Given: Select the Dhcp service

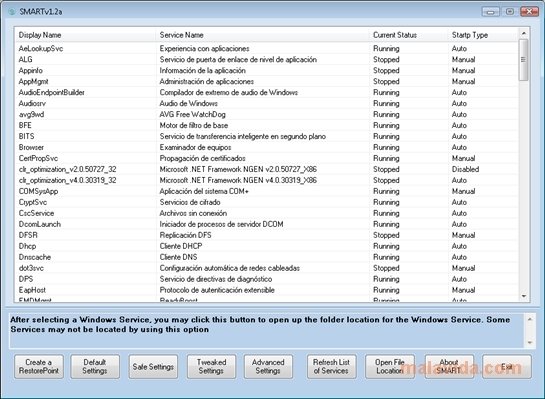Looking at the screenshot, I should click(267, 246).
